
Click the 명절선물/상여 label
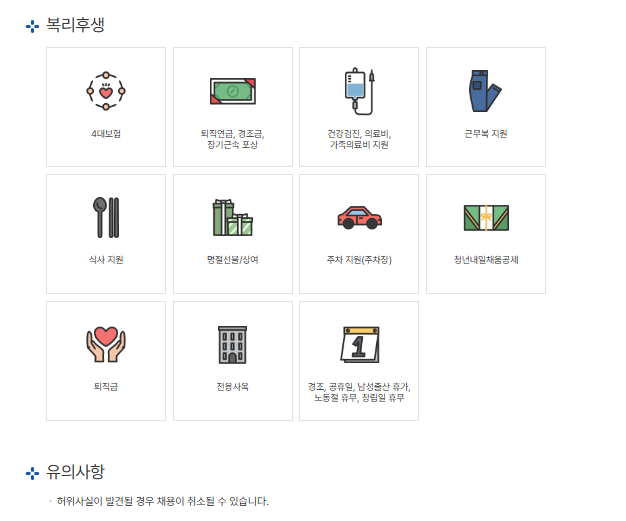[233, 260]
